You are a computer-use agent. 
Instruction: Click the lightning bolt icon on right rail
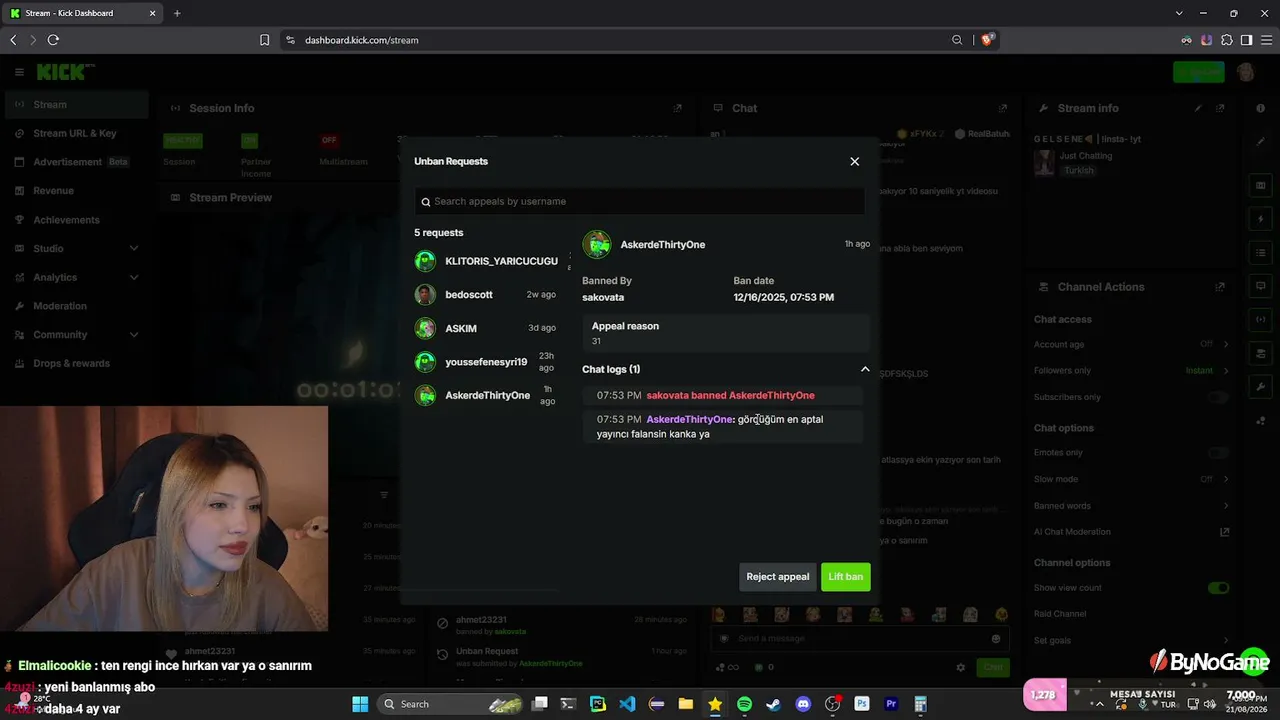point(1261,219)
